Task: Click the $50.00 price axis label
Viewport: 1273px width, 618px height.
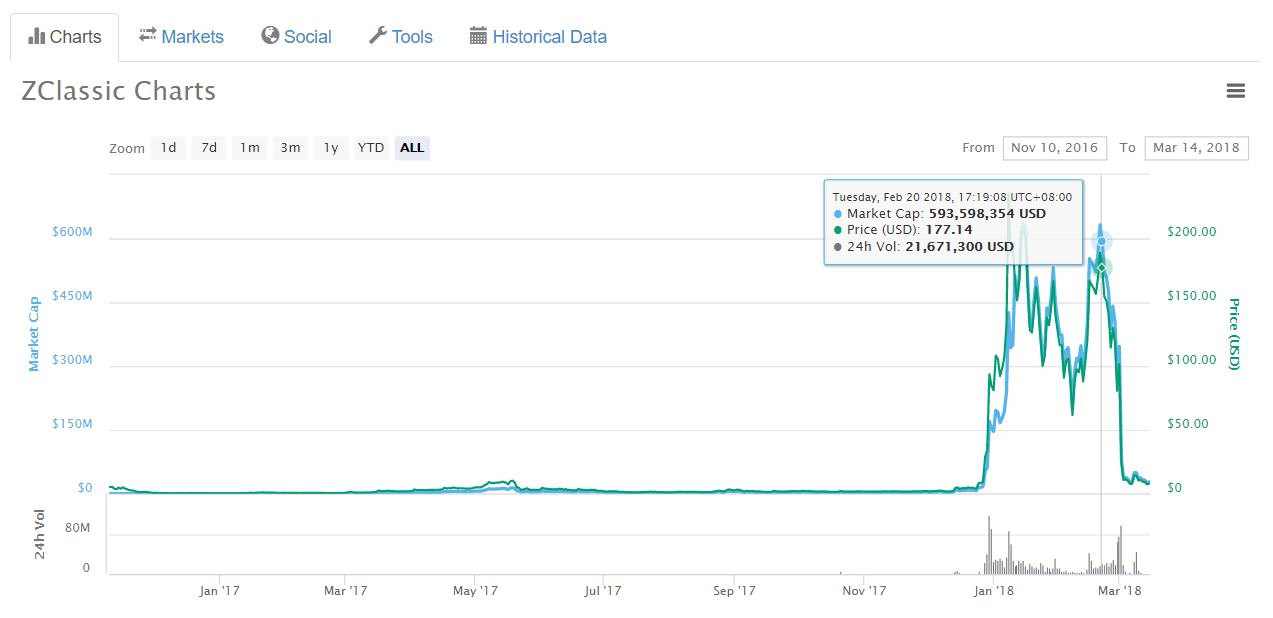Action: click(x=1188, y=424)
